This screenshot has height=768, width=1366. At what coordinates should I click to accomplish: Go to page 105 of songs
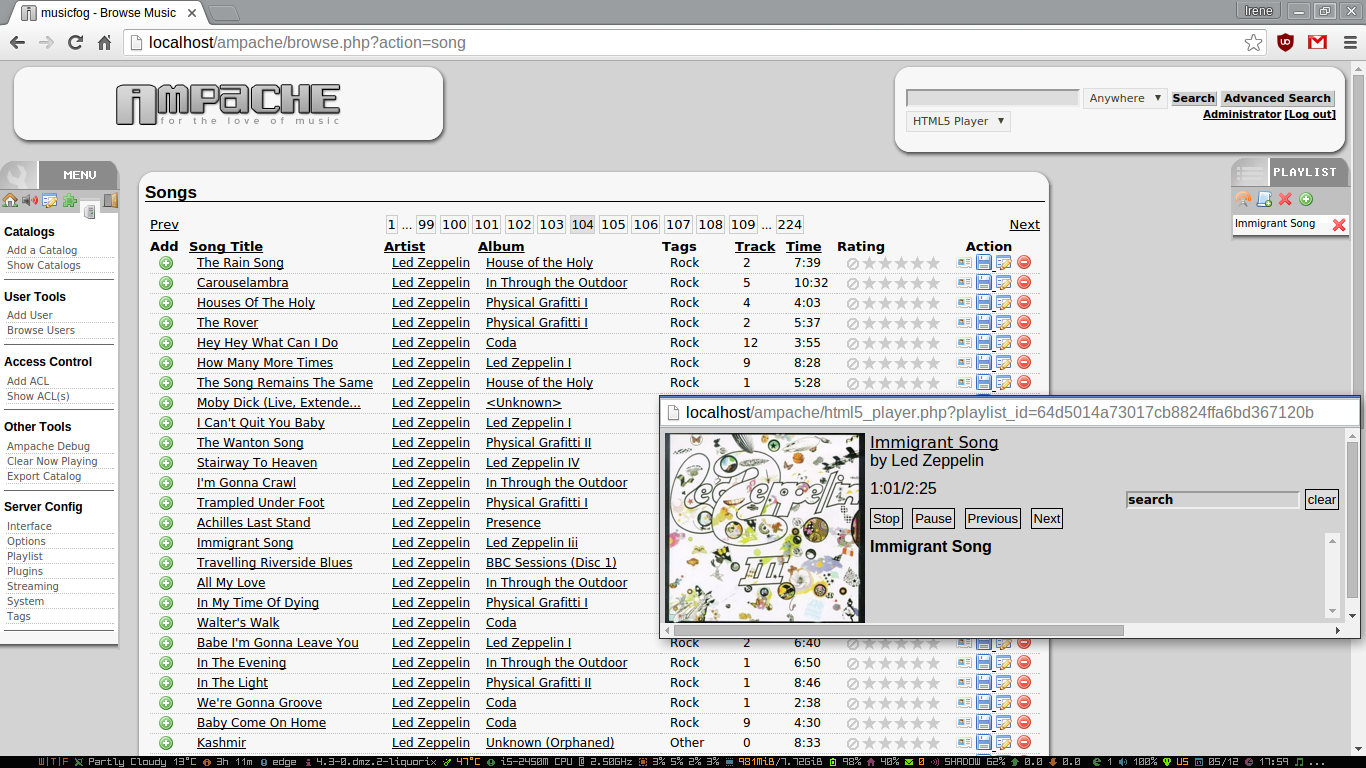613,225
